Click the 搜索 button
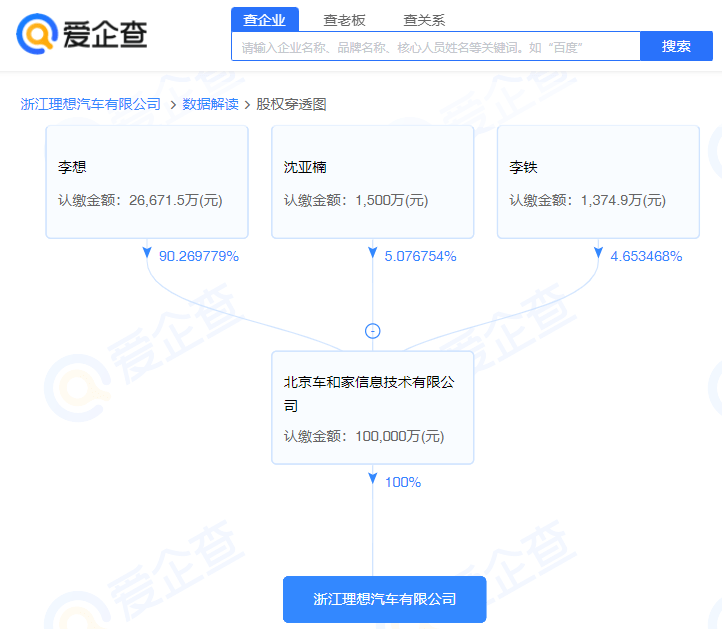 point(676,46)
